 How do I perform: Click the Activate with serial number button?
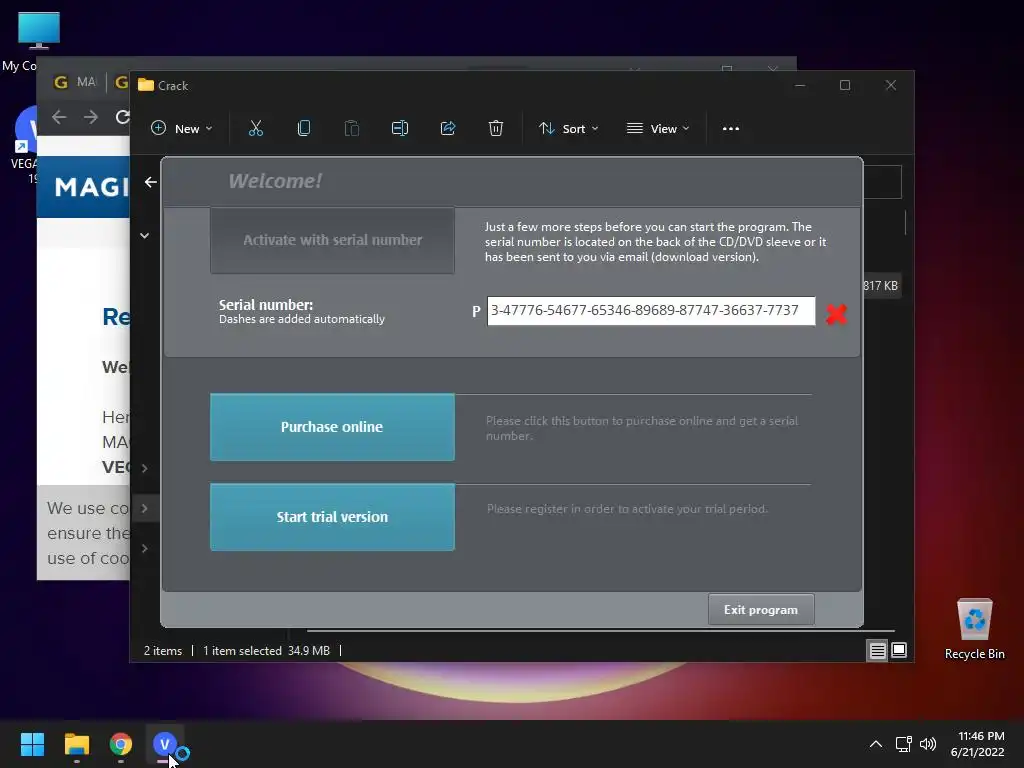tap(332, 240)
